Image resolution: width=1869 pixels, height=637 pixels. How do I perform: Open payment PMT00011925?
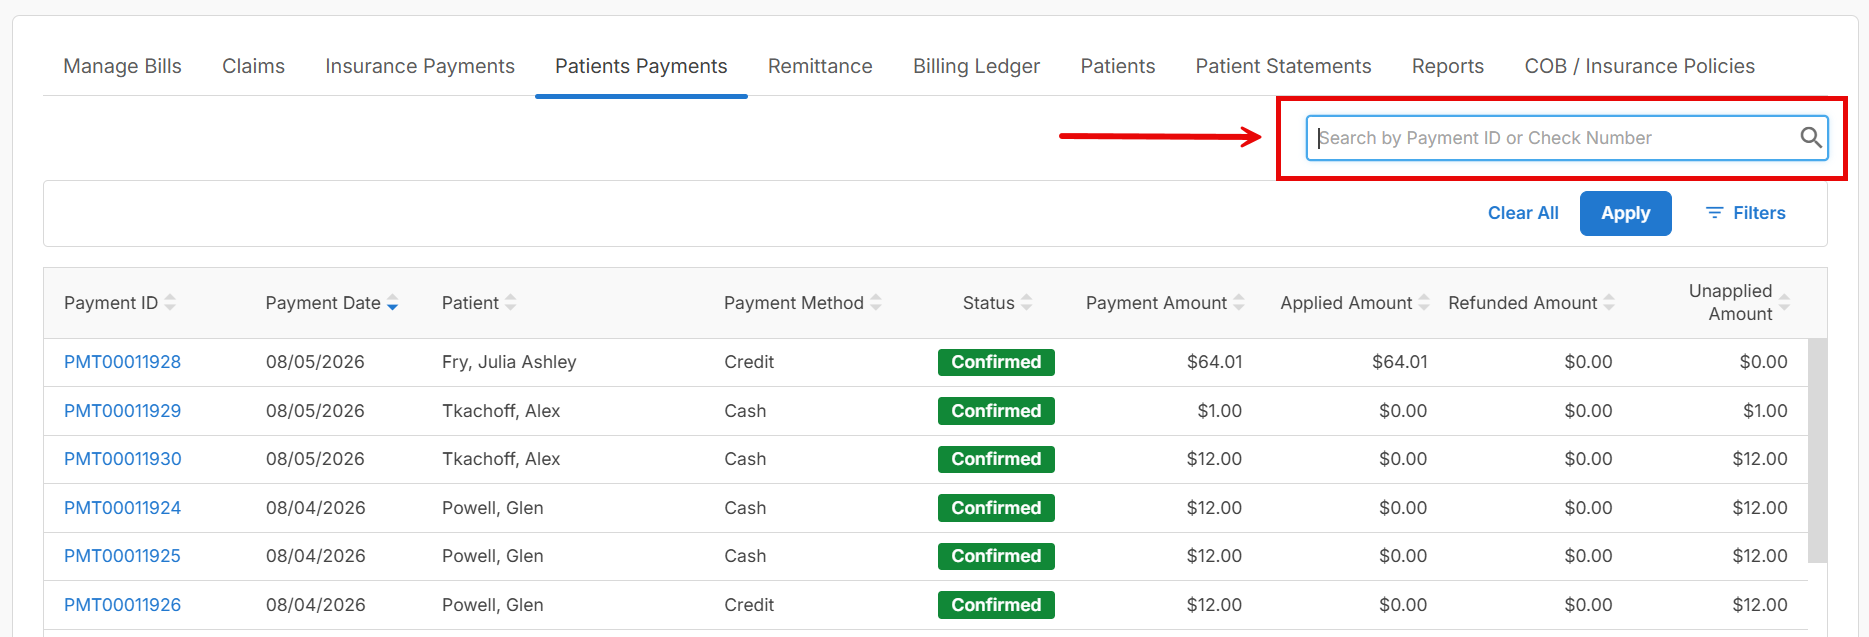coord(122,556)
